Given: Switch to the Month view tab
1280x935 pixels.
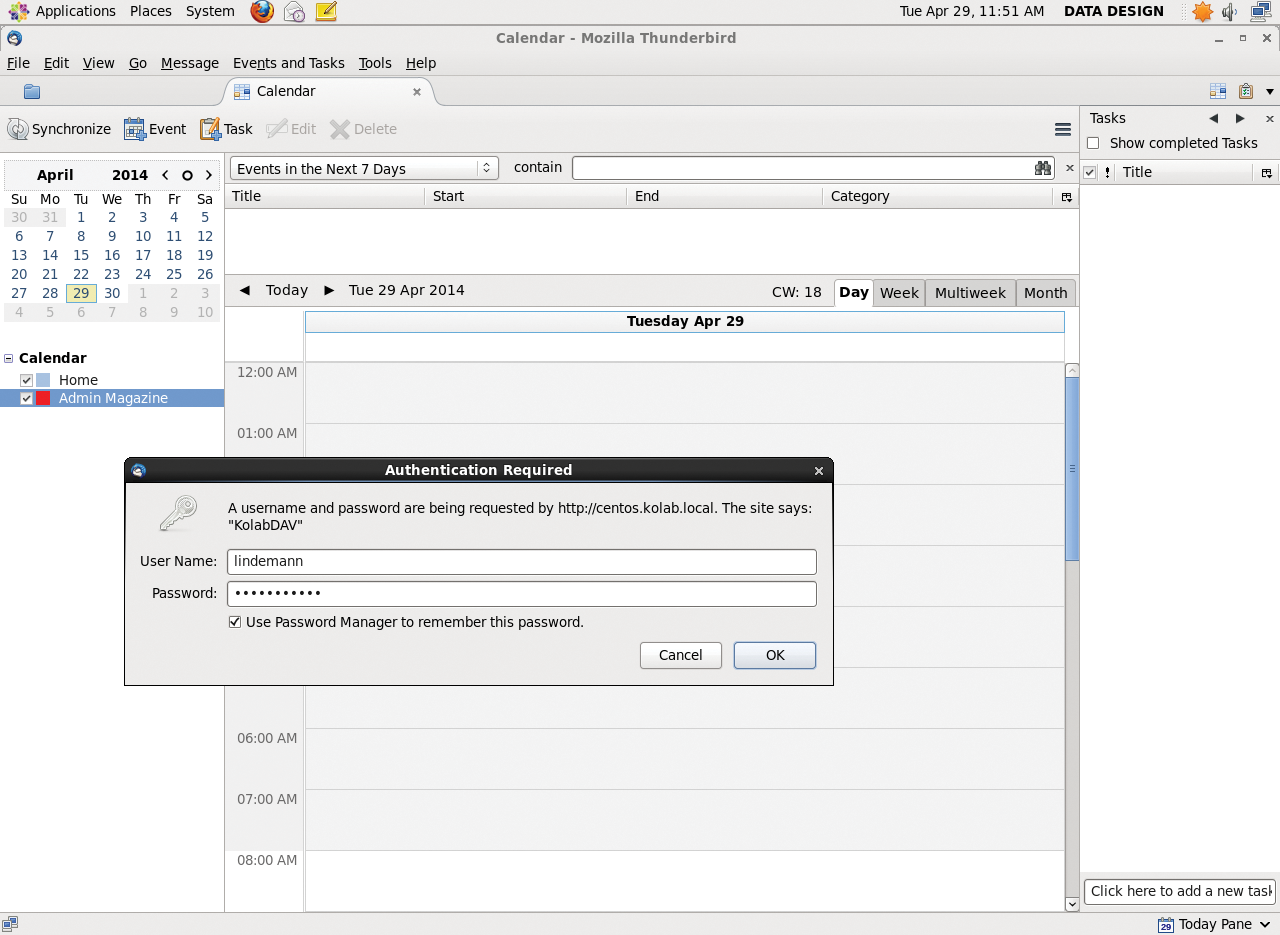Looking at the screenshot, I should pos(1044,292).
